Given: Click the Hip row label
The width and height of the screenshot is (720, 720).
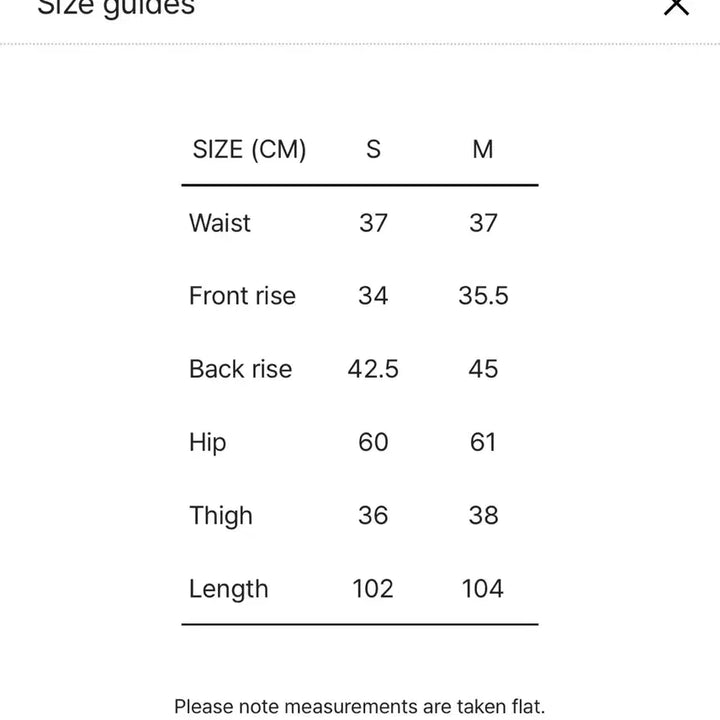Looking at the screenshot, I should (208, 443).
